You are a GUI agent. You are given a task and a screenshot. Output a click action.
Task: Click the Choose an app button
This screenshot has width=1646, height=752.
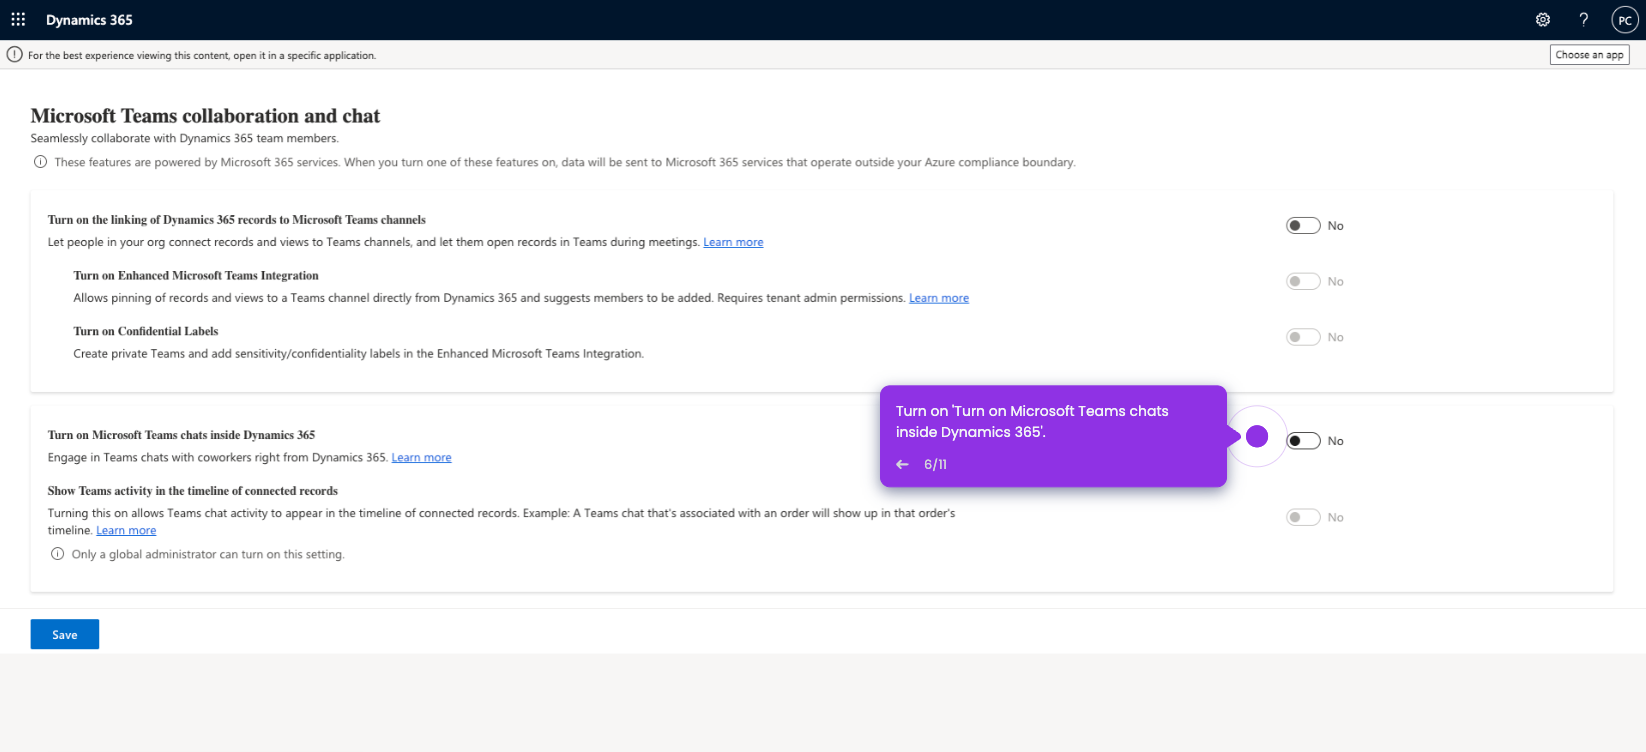pyautogui.click(x=1589, y=55)
